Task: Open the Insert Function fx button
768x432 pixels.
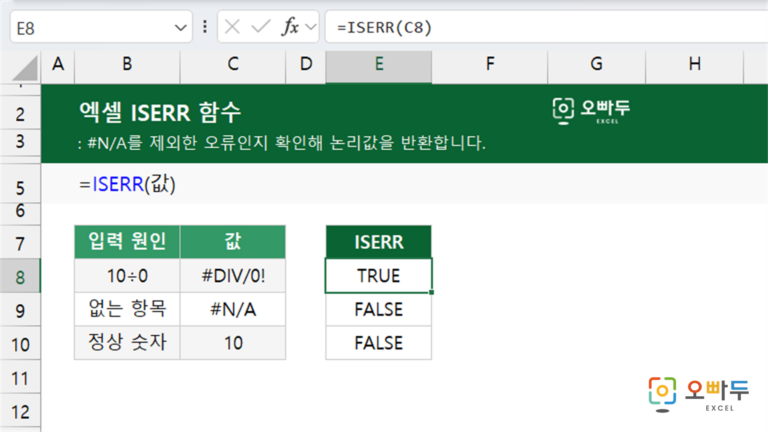Action: 290,27
